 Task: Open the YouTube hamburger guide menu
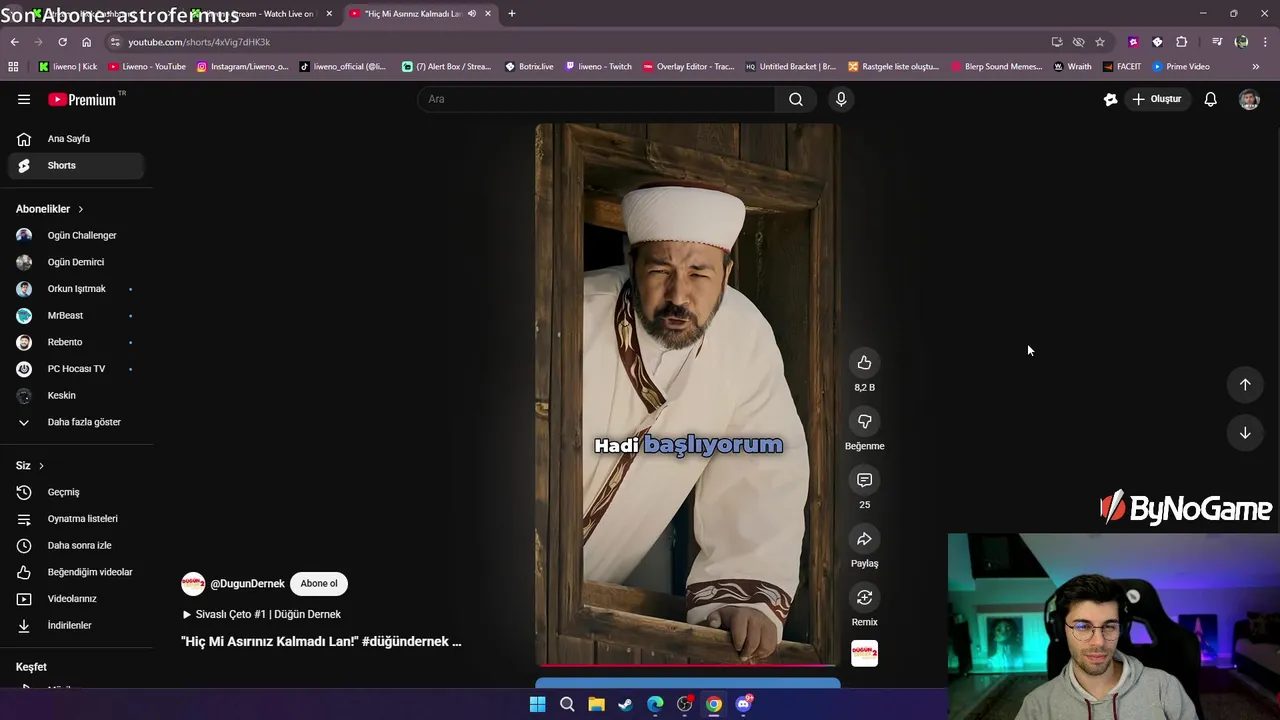pos(24,99)
